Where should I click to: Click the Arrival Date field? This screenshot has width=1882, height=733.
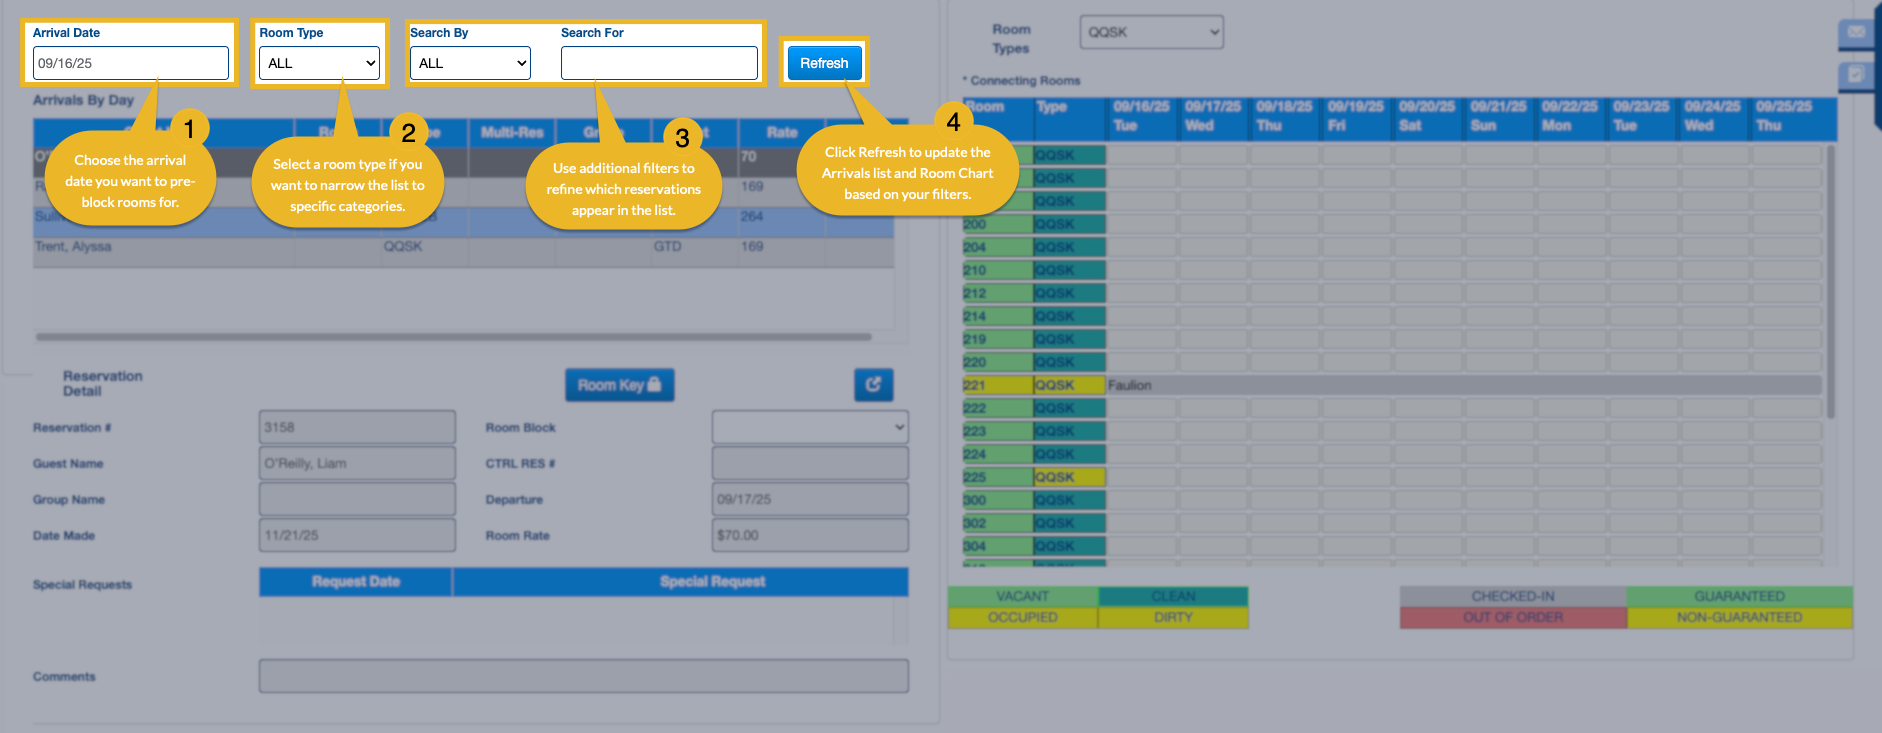130,63
